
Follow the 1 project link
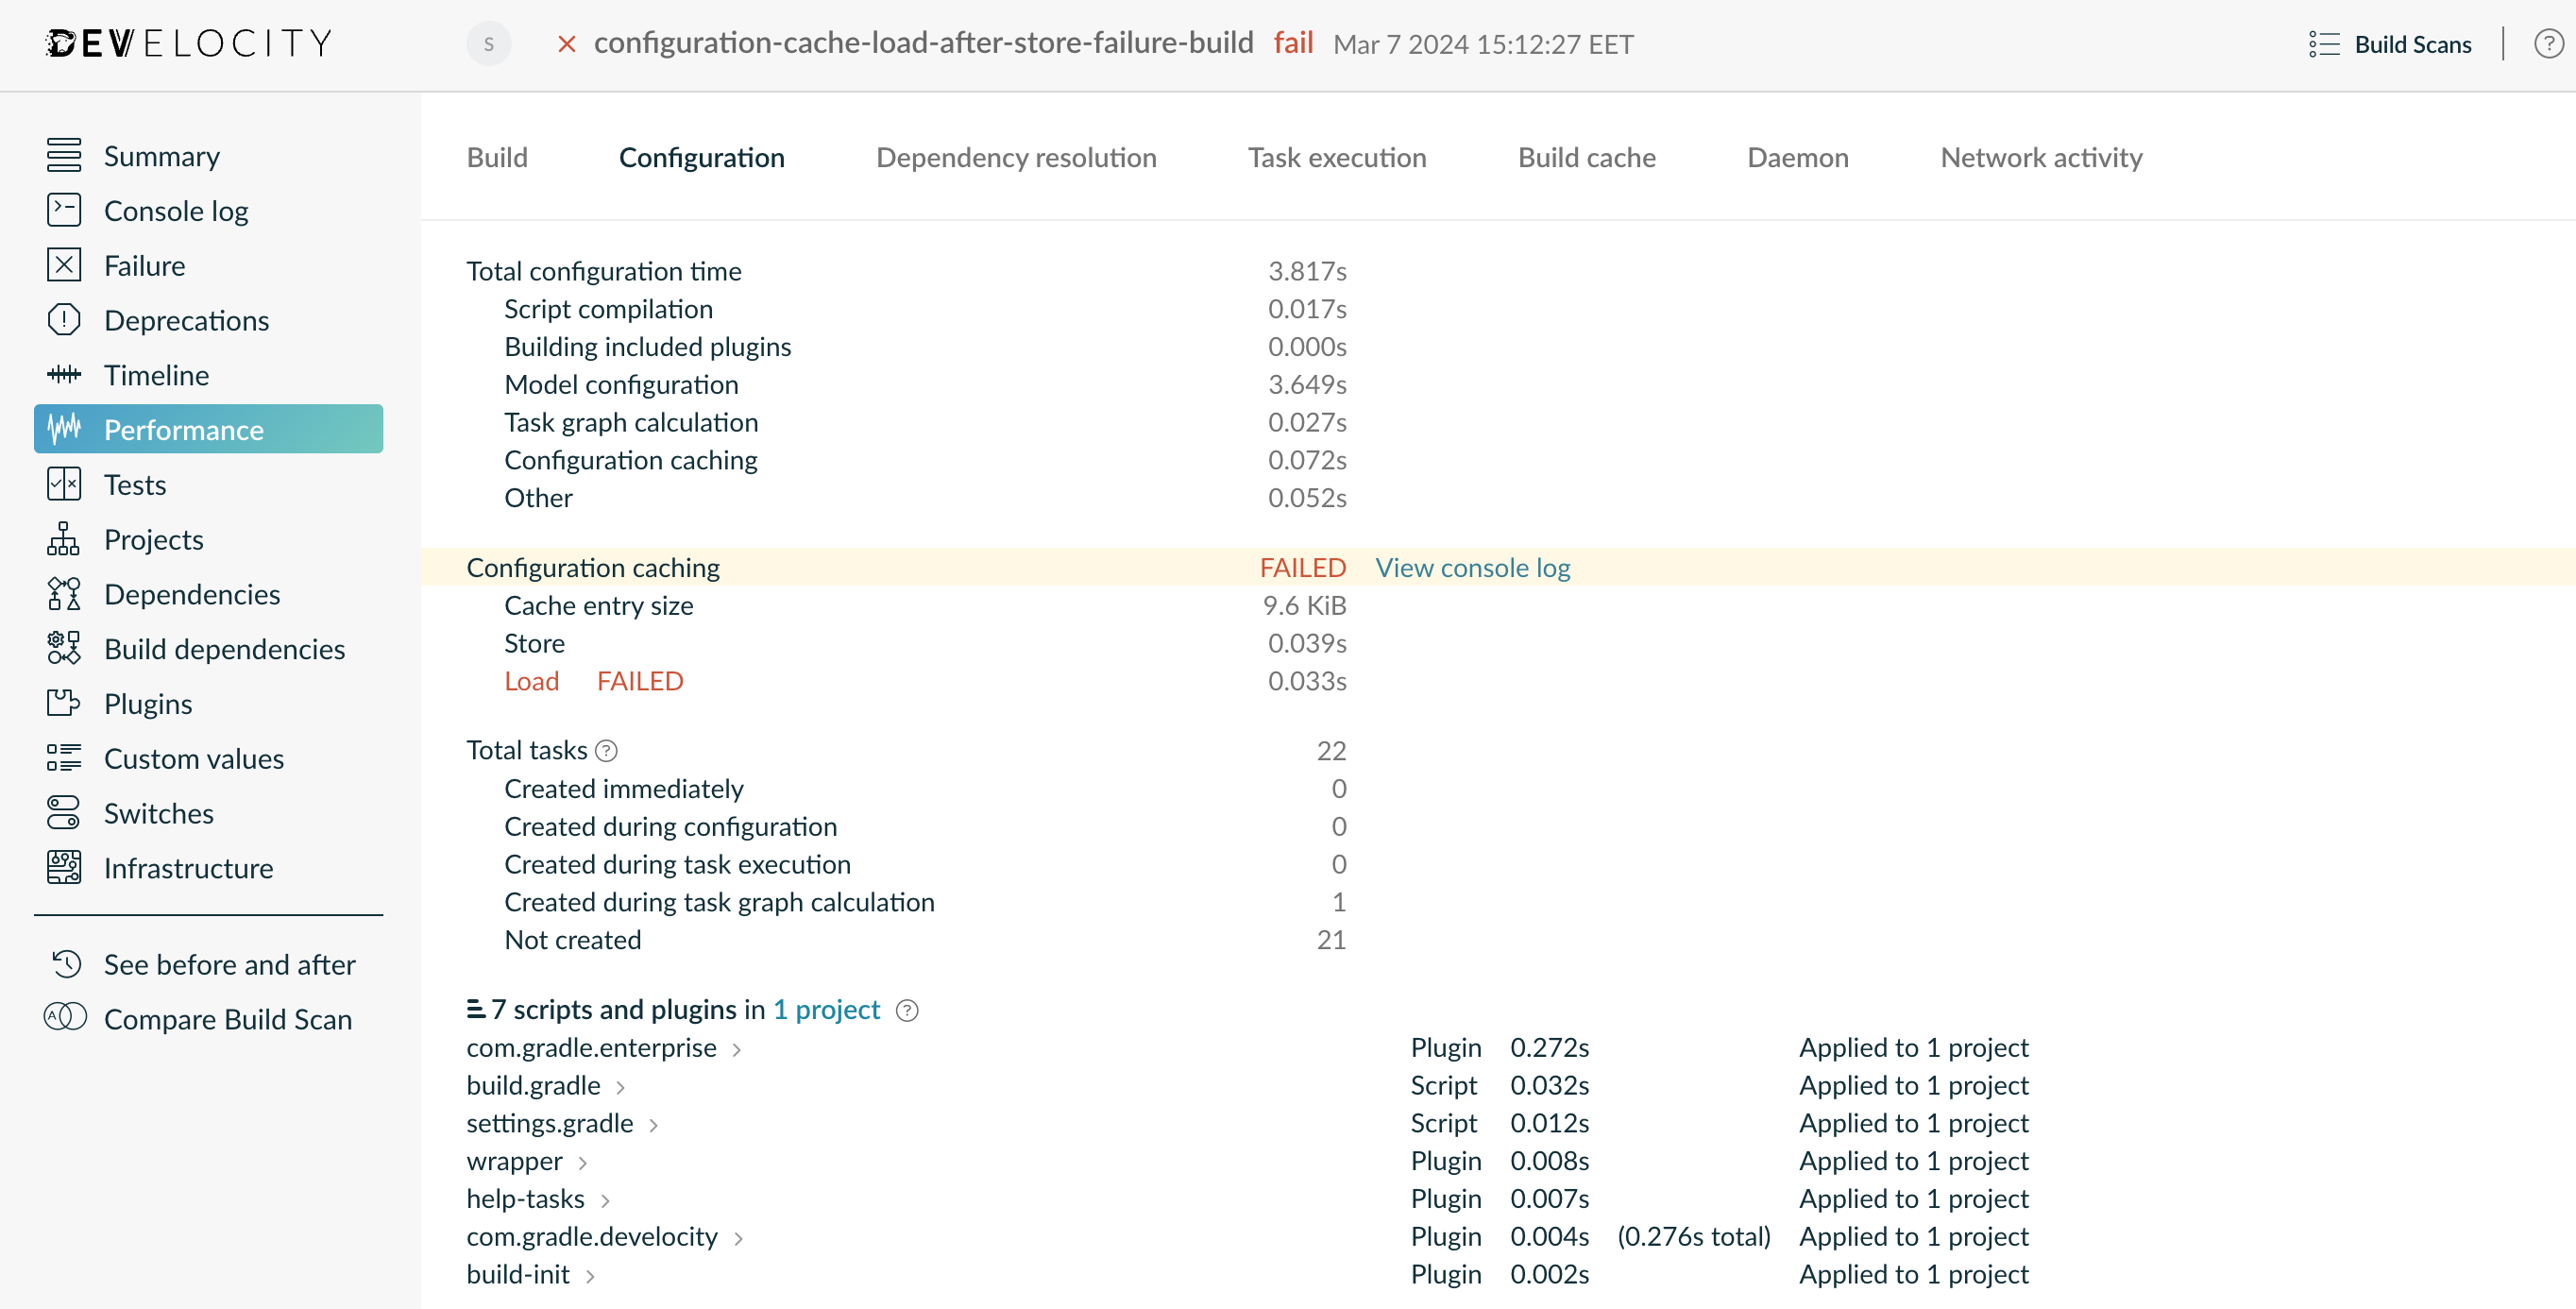coord(826,1010)
